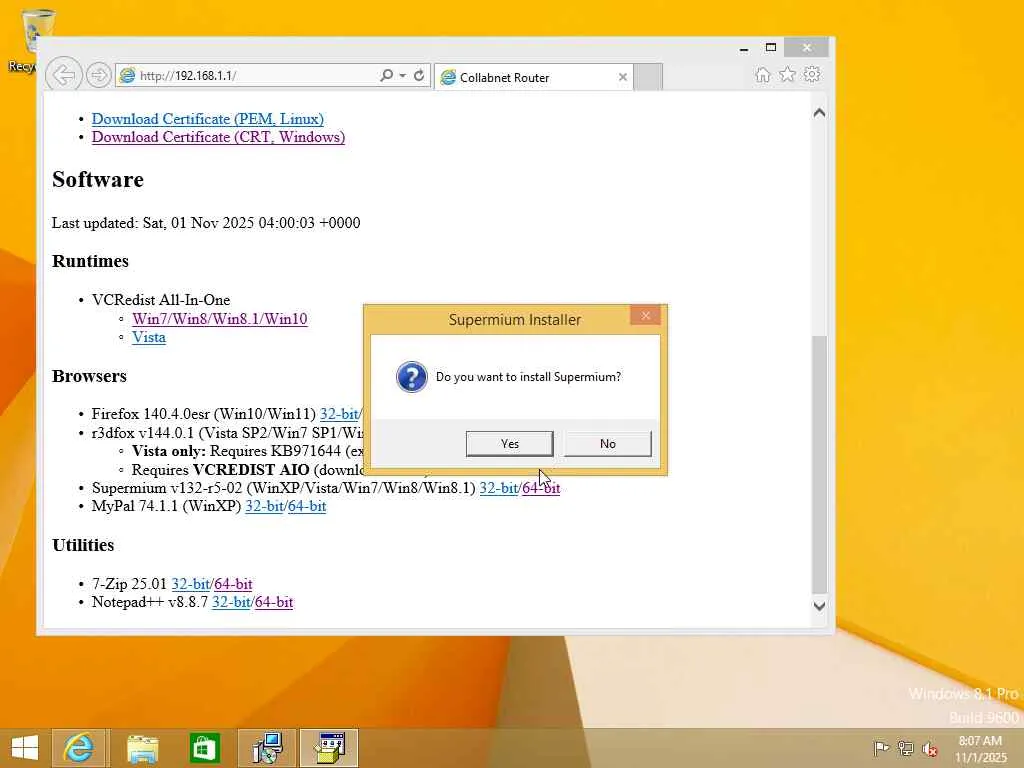This screenshot has height=768, width=1024.
Task: Open Internet Explorer from taskbar
Action: tap(78, 748)
